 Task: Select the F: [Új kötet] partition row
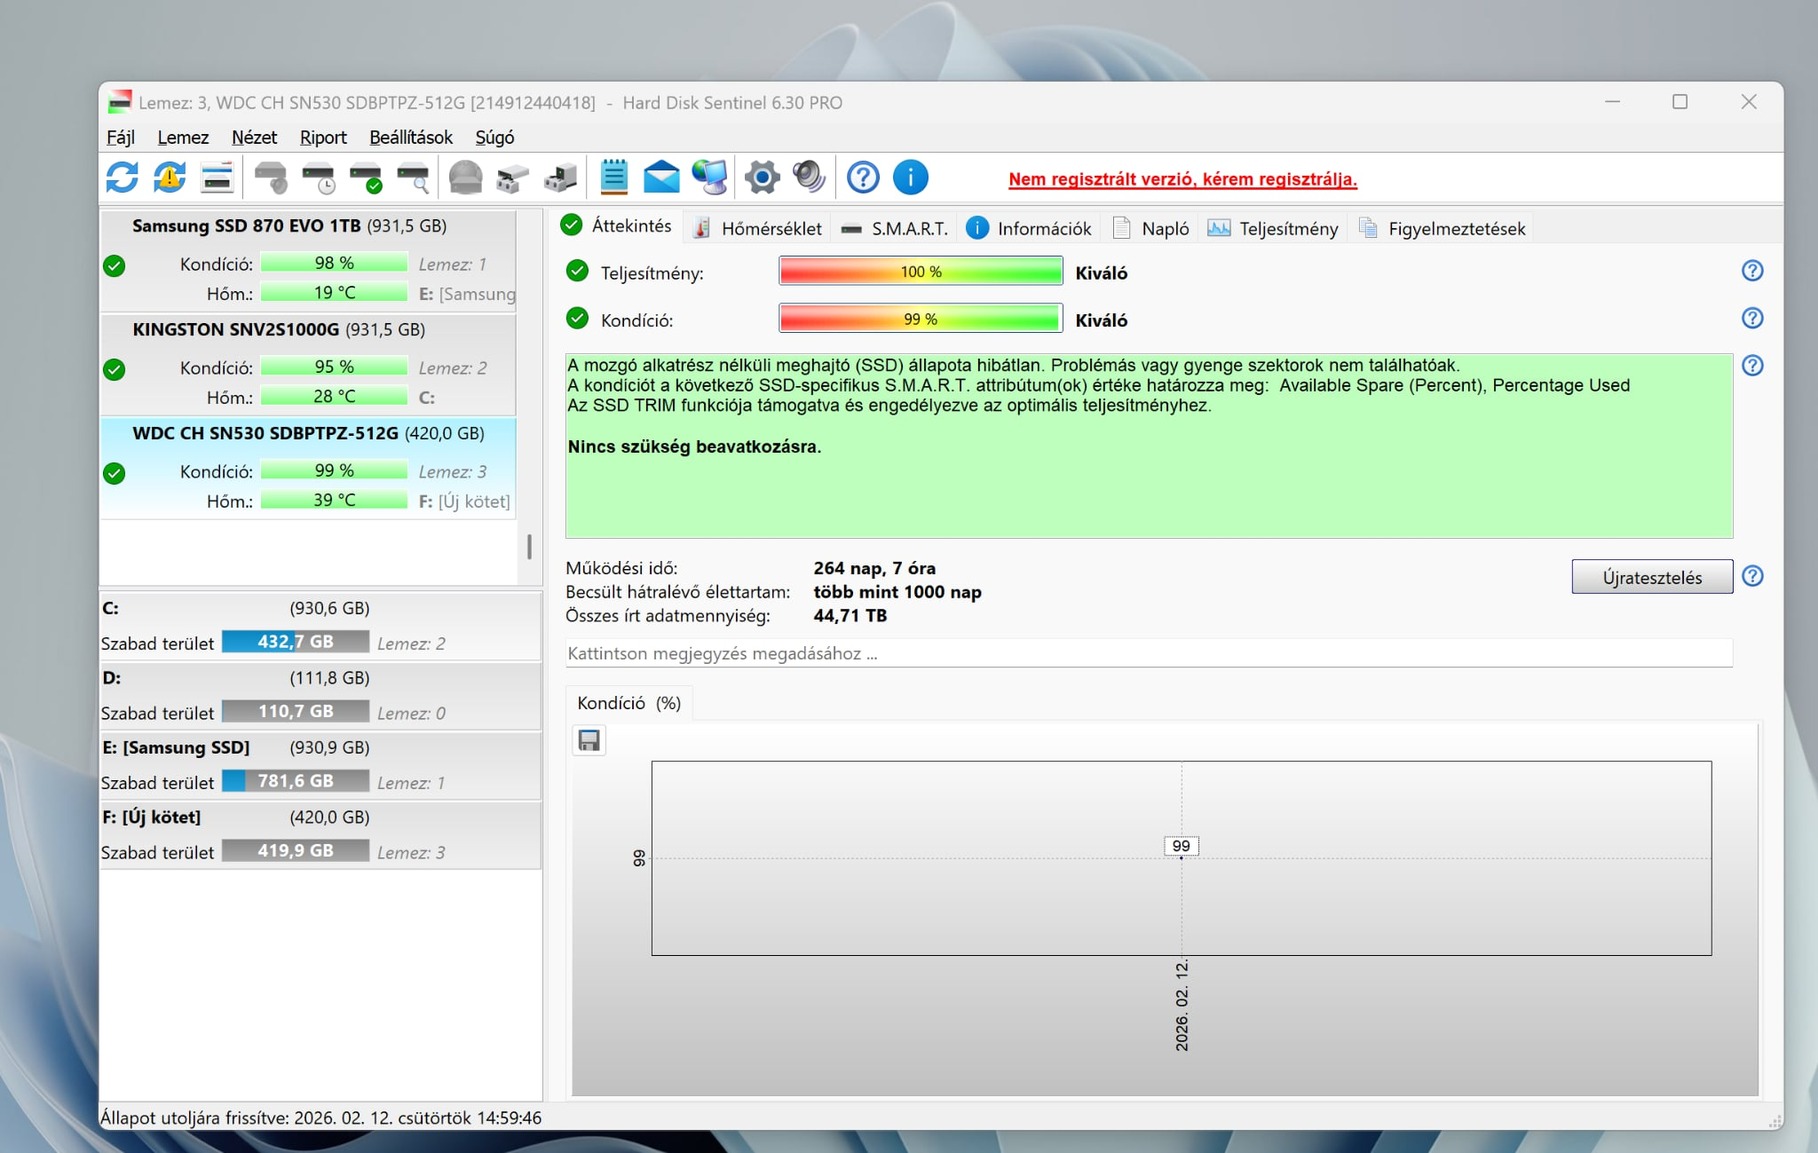pyautogui.click(x=320, y=834)
